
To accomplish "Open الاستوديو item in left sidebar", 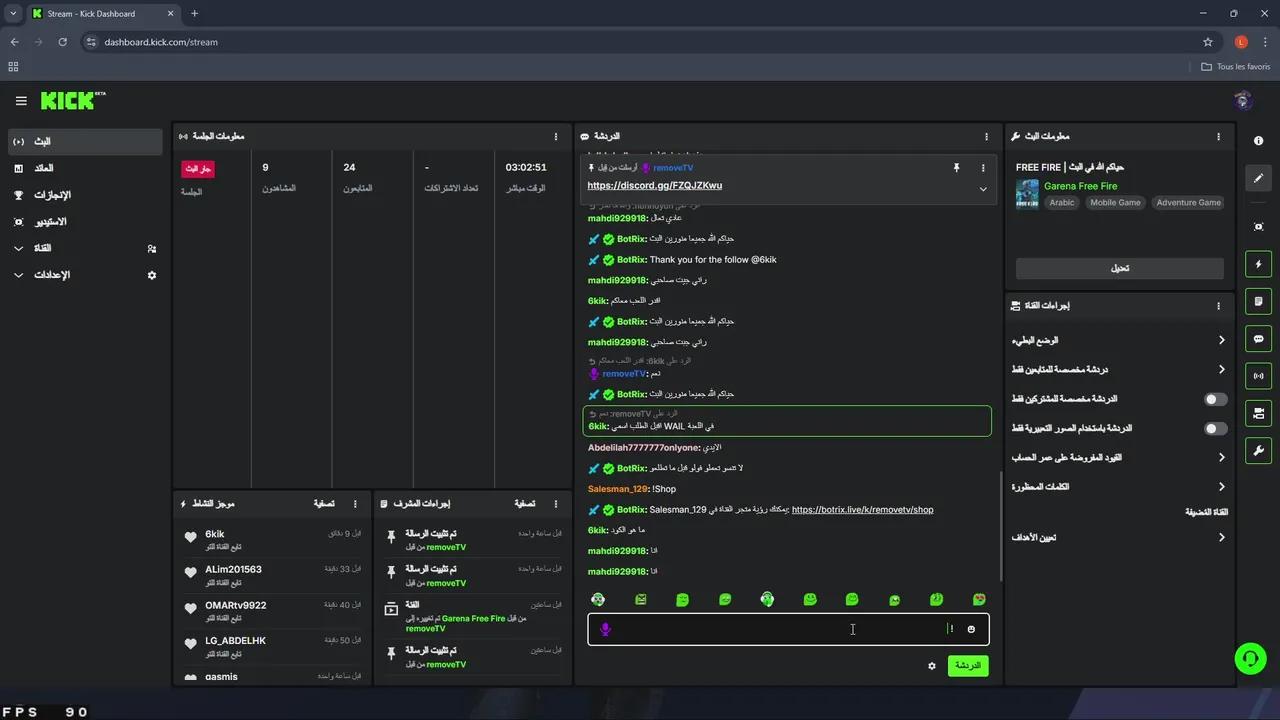I will tap(85, 222).
